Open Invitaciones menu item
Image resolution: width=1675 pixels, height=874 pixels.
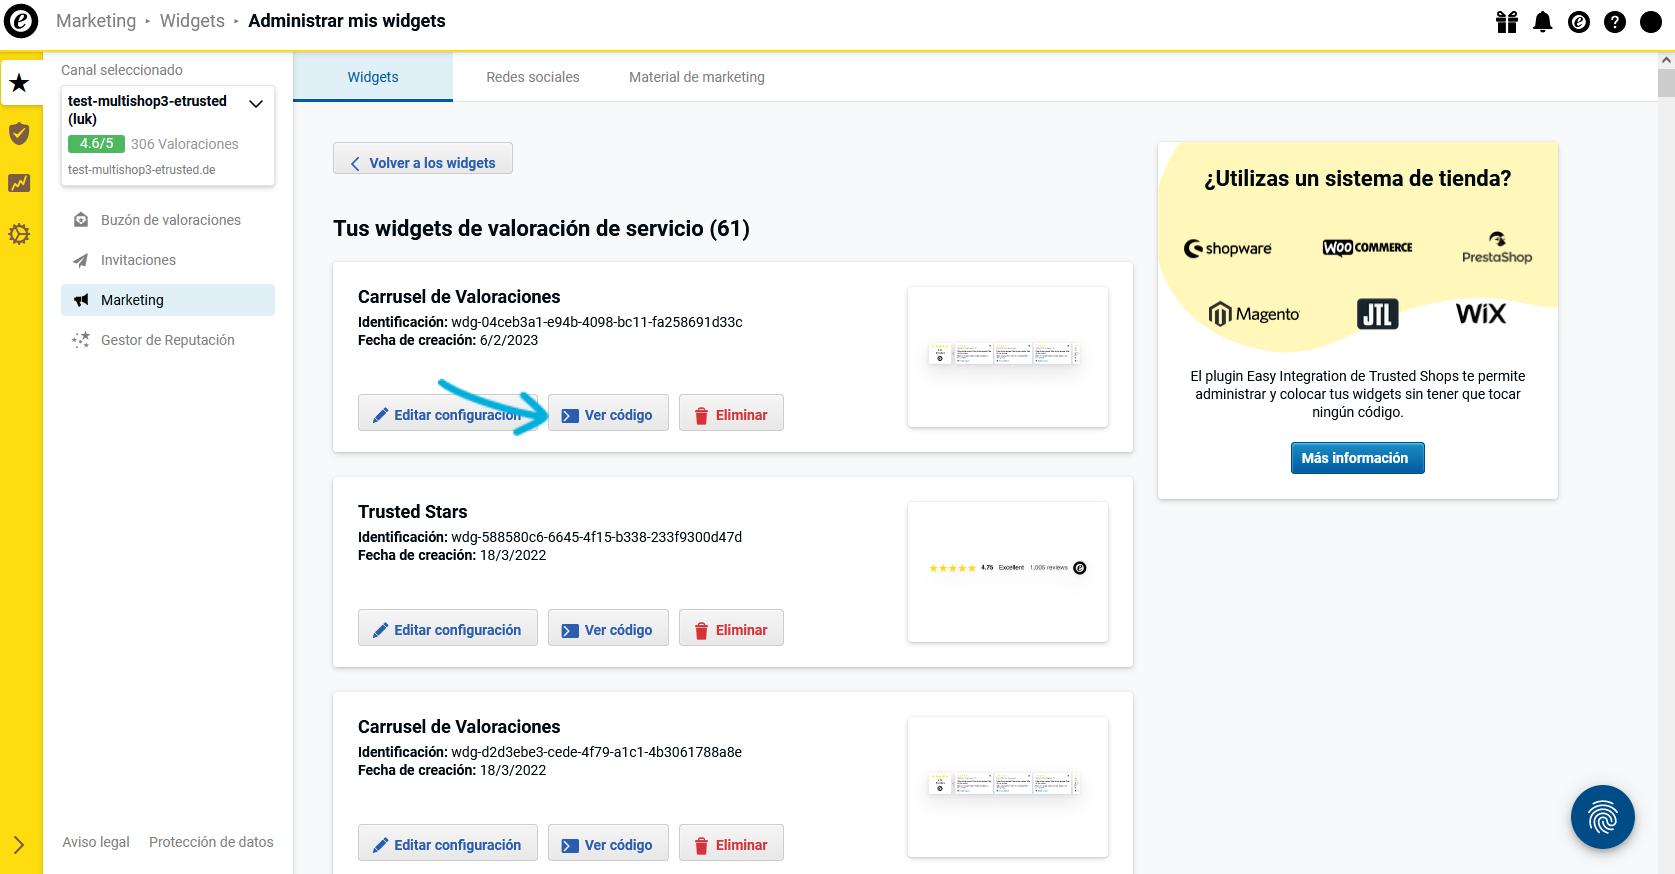pyautogui.click(x=168, y=260)
